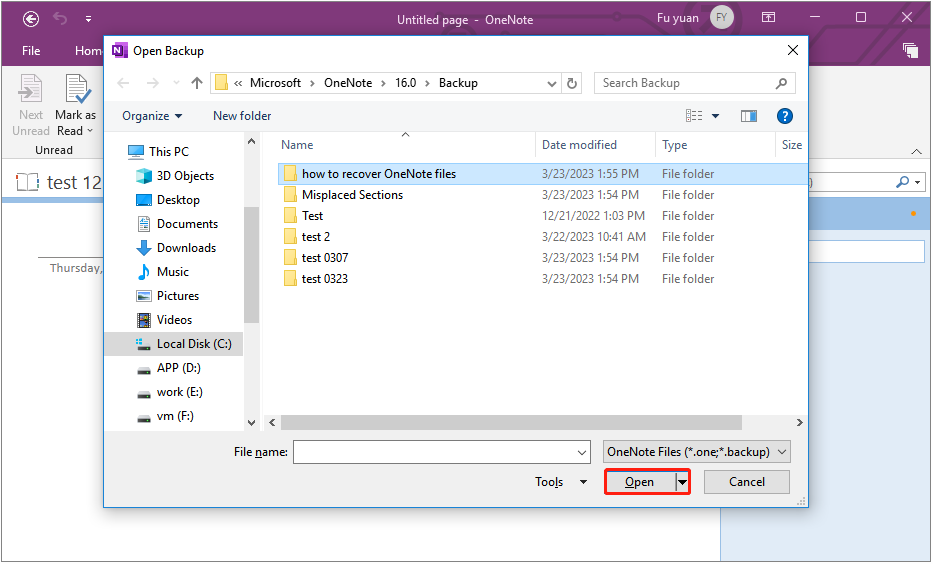Viewport: 933px width, 564px height.
Task: Expand the Open button split arrow
Action: click(682, 482)
